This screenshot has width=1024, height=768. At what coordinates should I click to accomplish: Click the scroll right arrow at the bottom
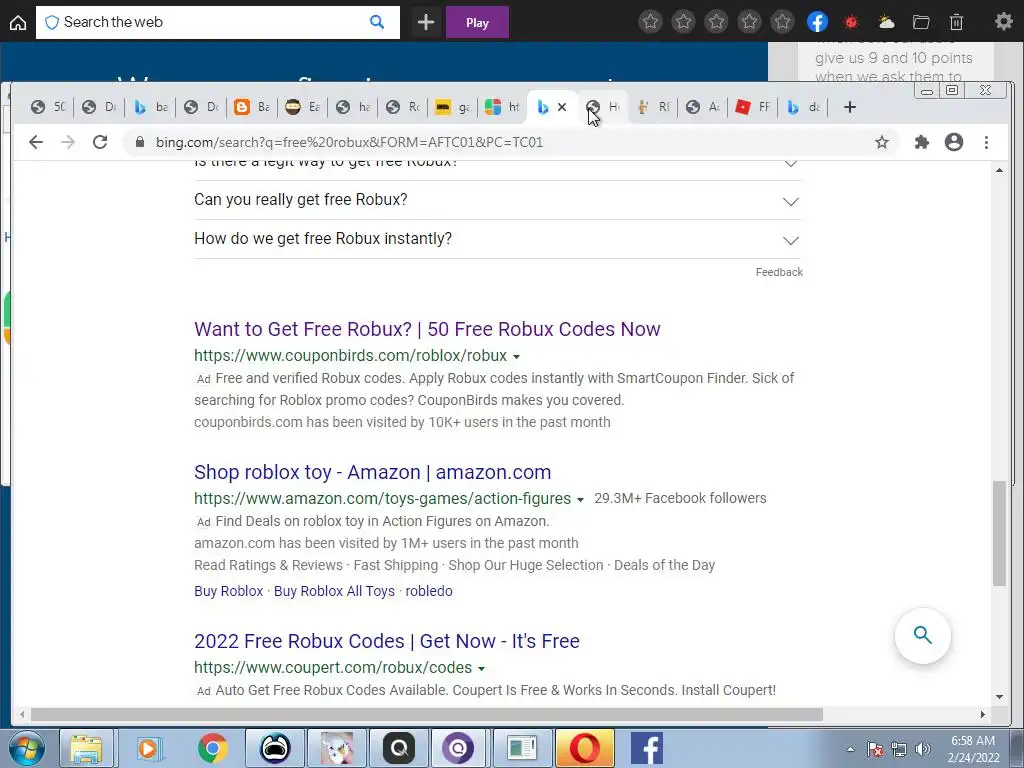(x=983, y=714)
